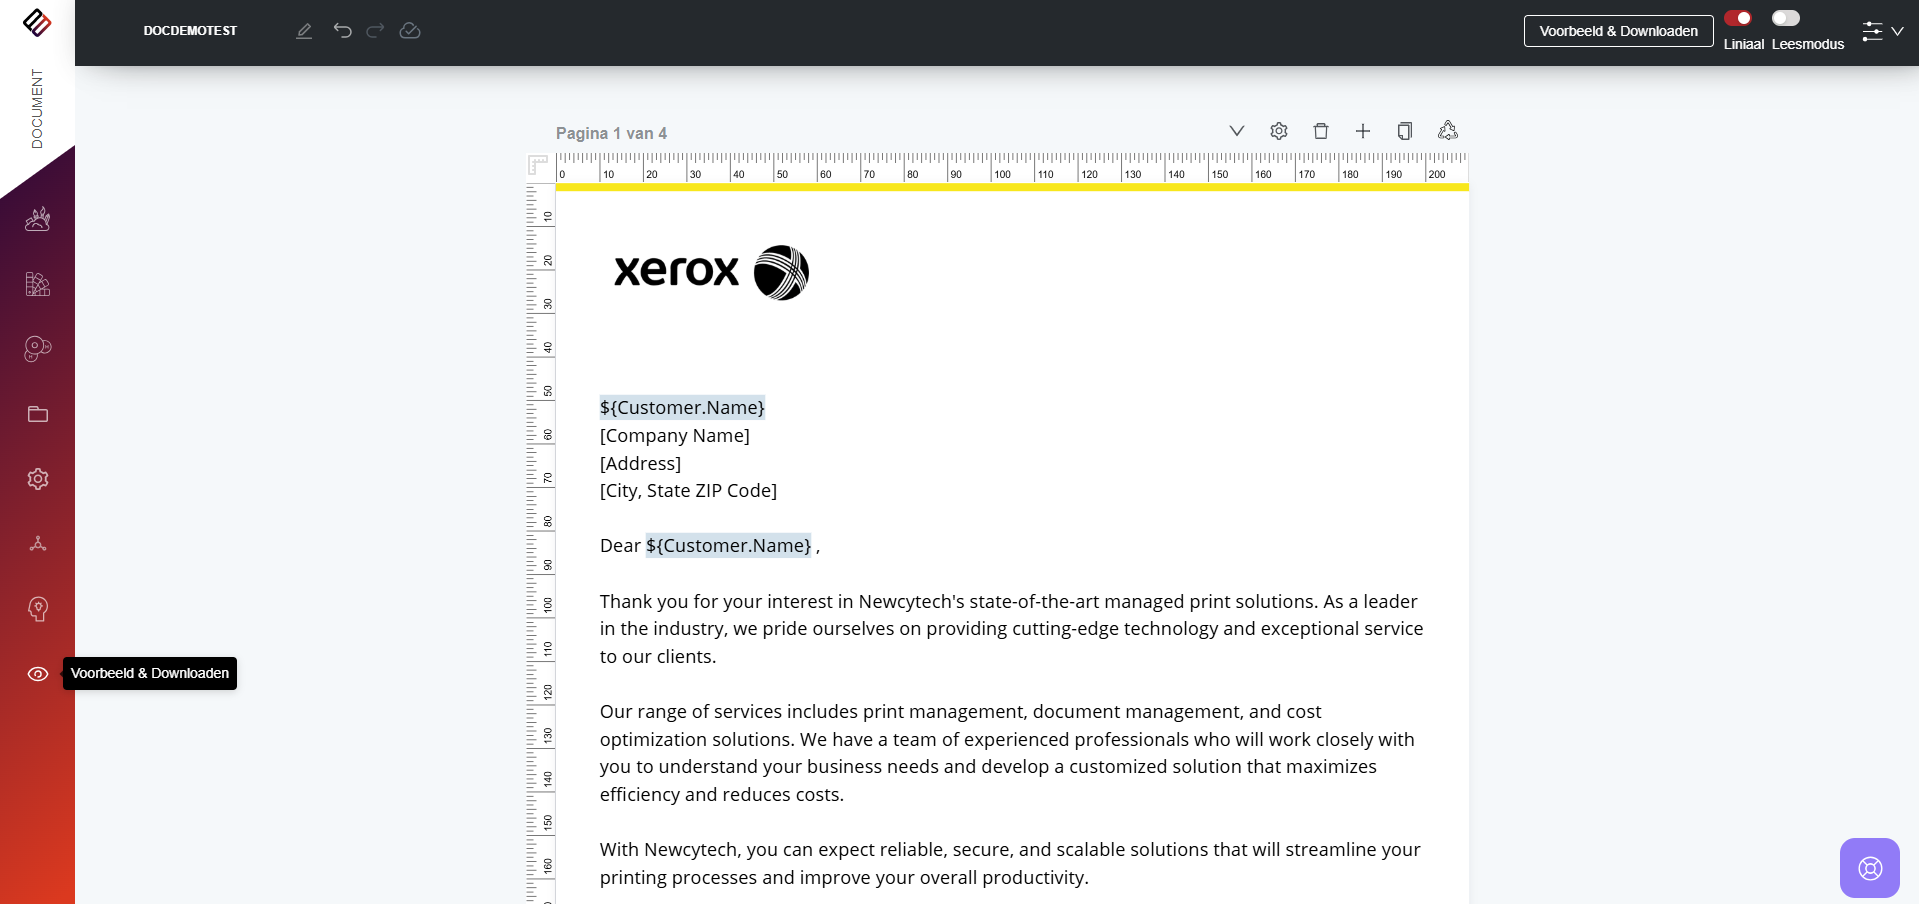The width and height of the screenshot is (1919, 904).
Task: Open the color palette swatches in the sidebar
Action: point(38,284)
